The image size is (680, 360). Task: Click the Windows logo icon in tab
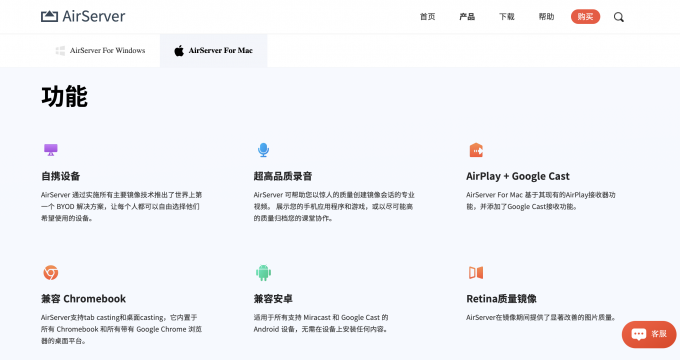pos(60,51)
